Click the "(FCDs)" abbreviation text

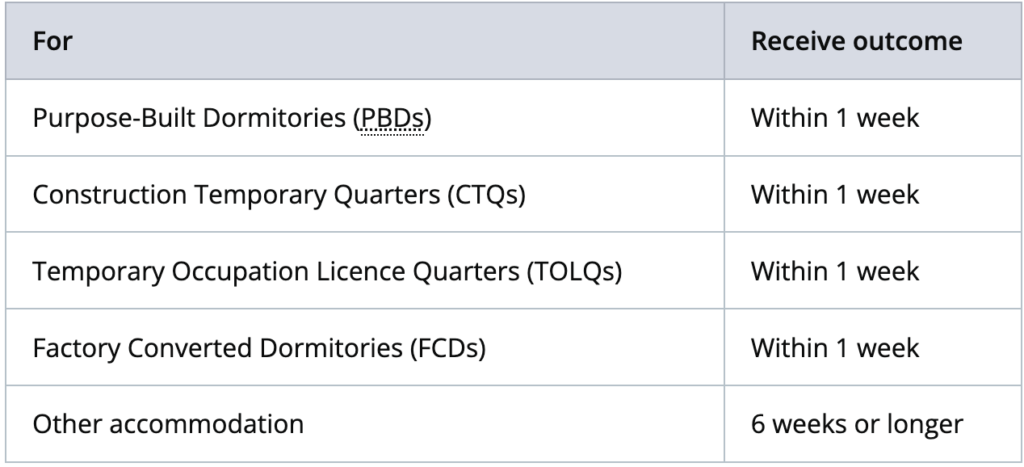click(x=448, y=348)
